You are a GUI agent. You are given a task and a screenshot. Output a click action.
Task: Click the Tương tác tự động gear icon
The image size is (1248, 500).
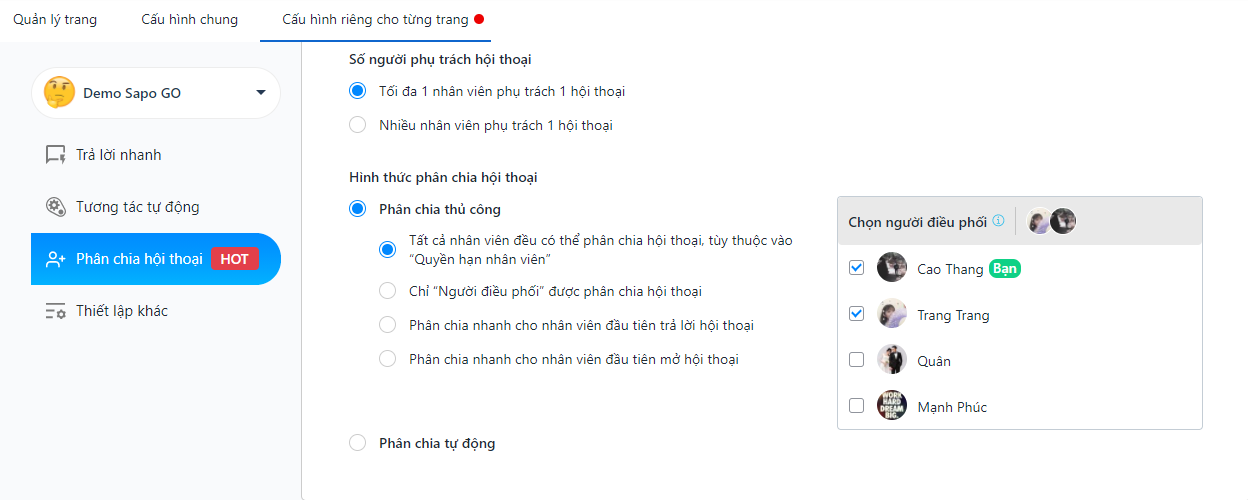[x=56, y=207]
